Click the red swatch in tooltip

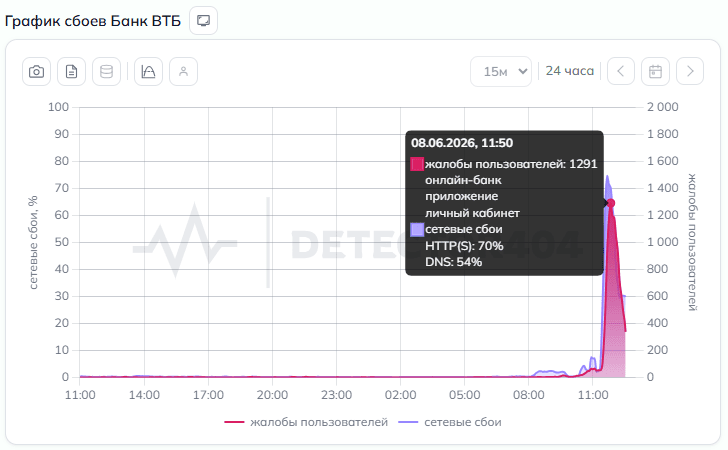(417, 164)
